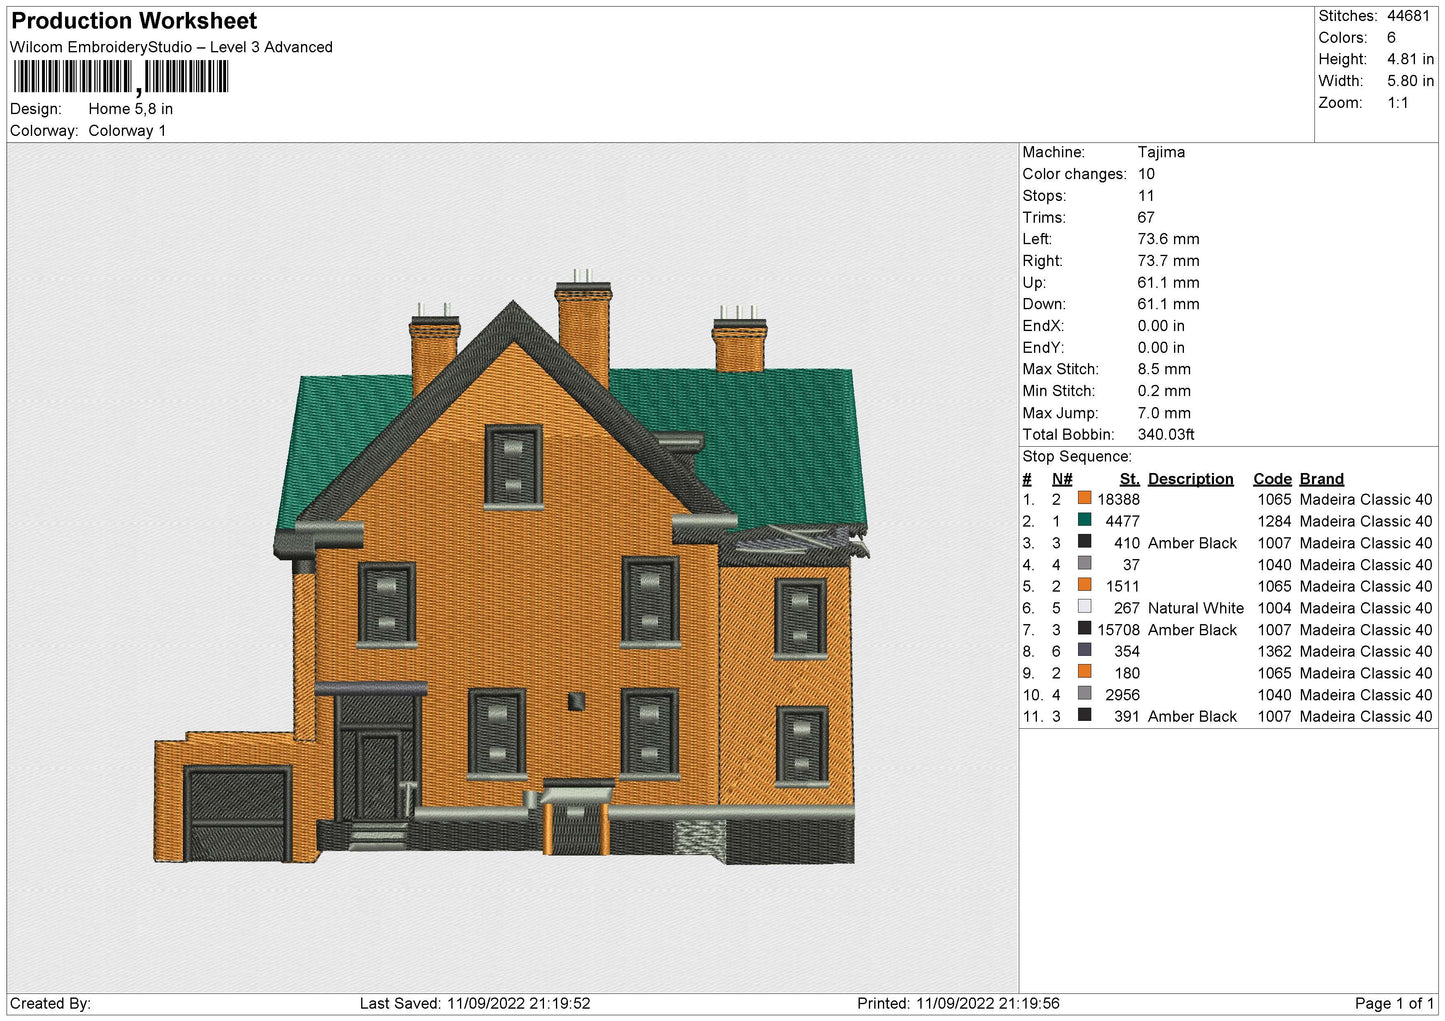
Task: Click stitch count 2956 in stop row 10
Action: click(x=1122, y=695)
